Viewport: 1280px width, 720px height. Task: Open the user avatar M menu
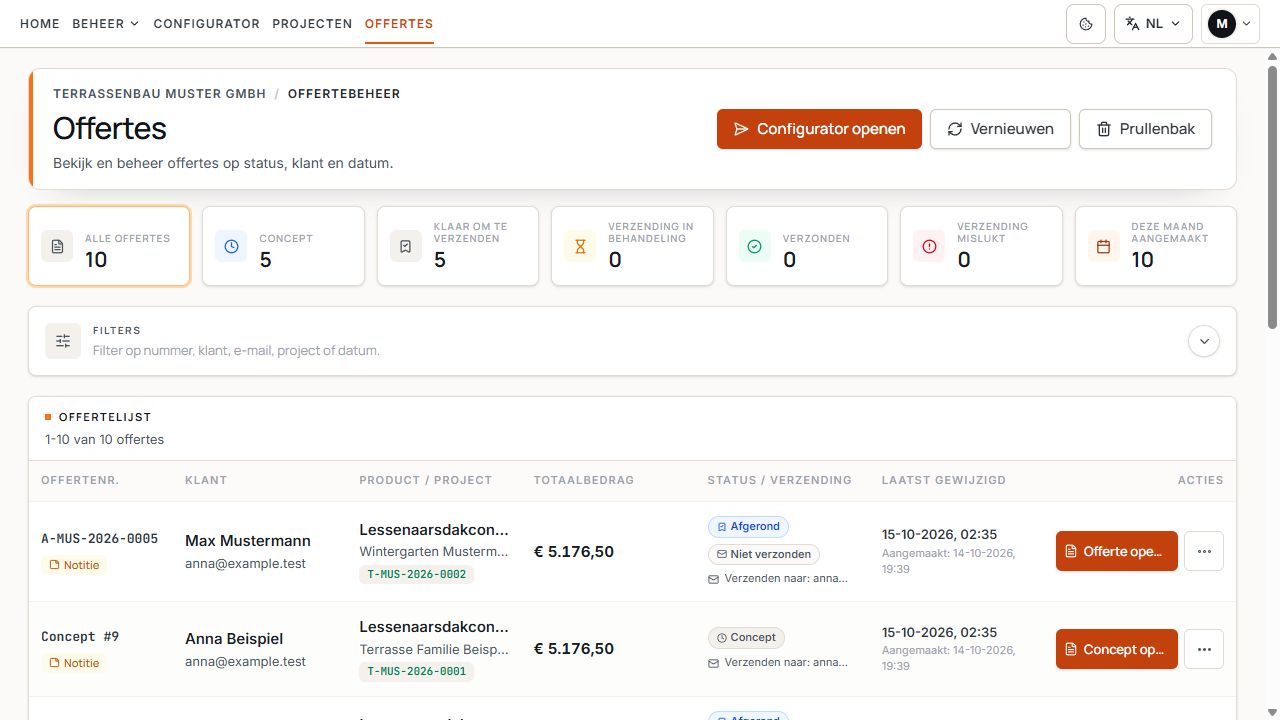[x=1230, y=24]
